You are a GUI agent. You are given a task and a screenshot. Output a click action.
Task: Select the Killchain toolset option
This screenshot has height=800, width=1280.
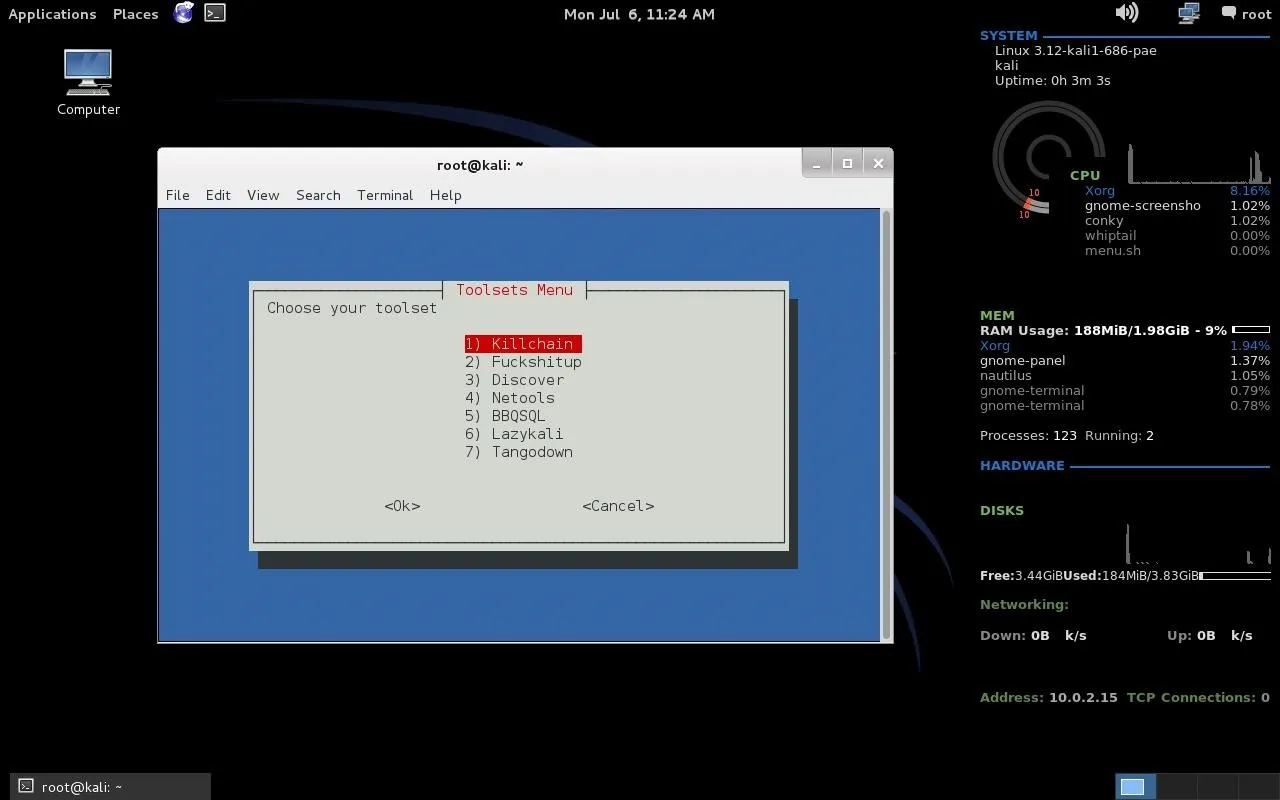click(x=523, y=344)
